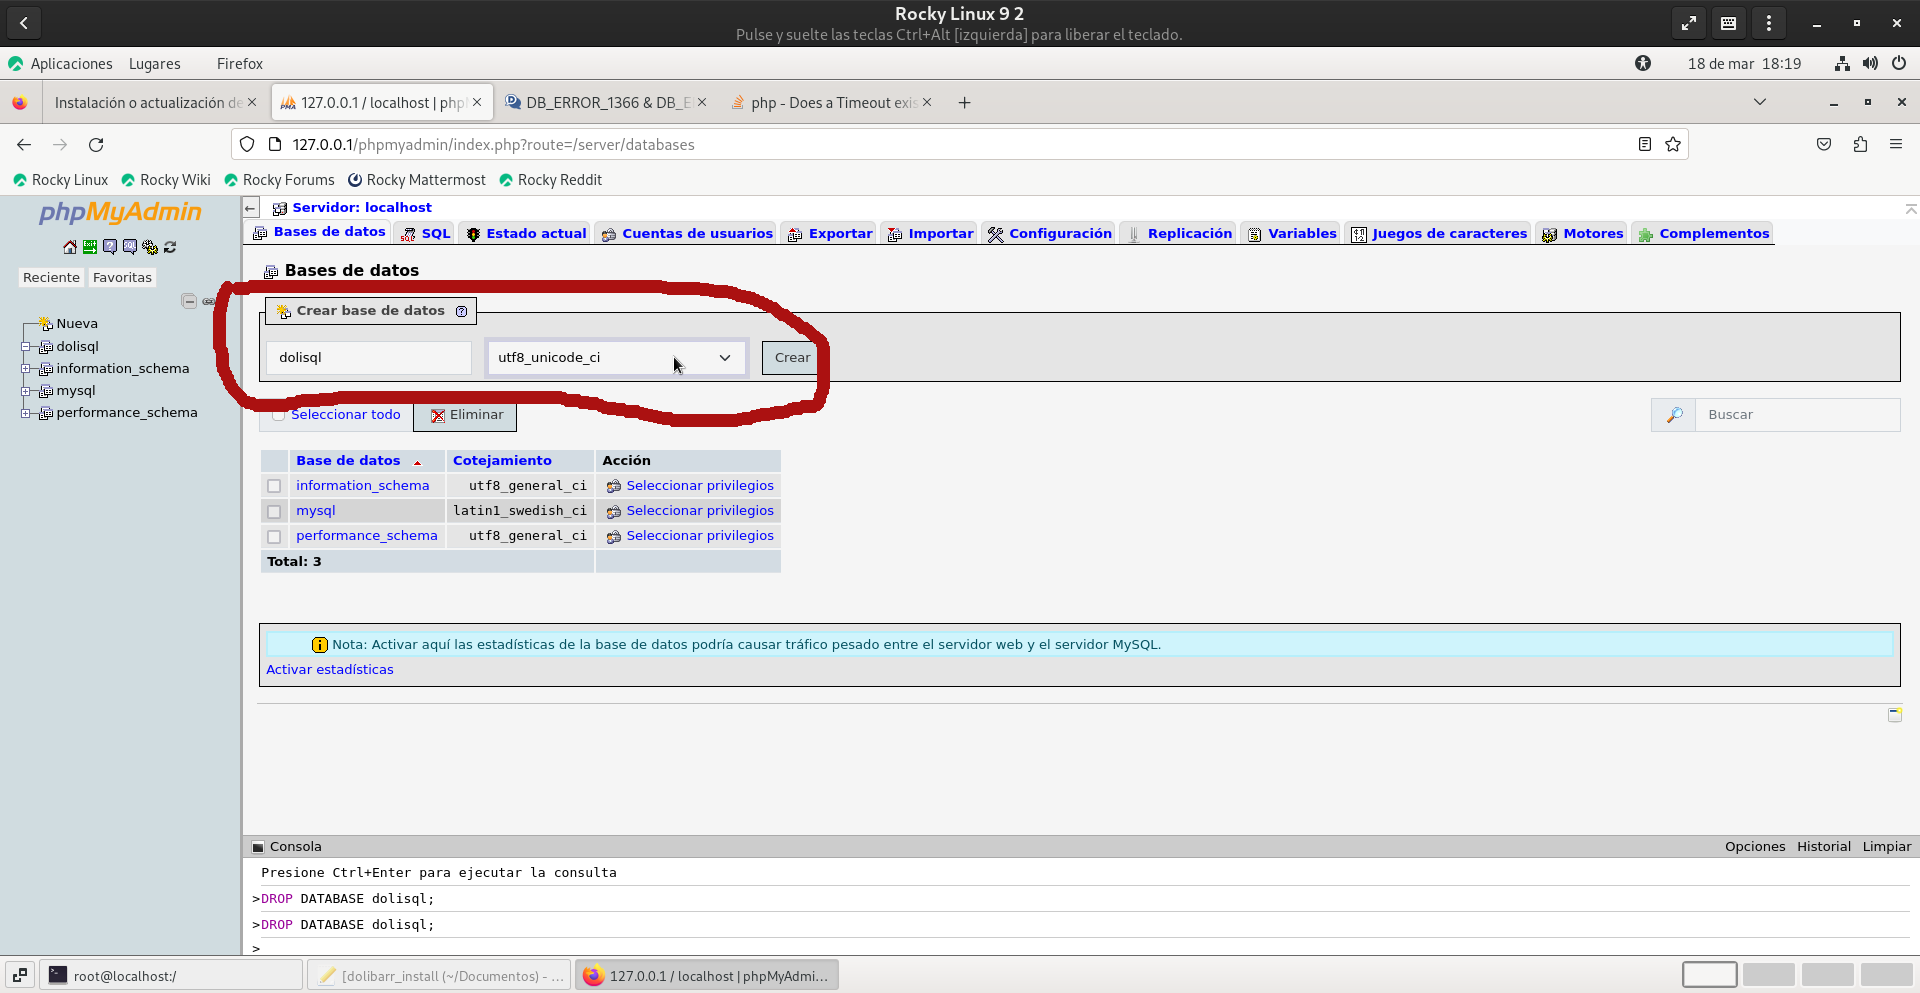
Task: Open the phpMyAdmin documentation help icon
Action: tap(110, 247)
